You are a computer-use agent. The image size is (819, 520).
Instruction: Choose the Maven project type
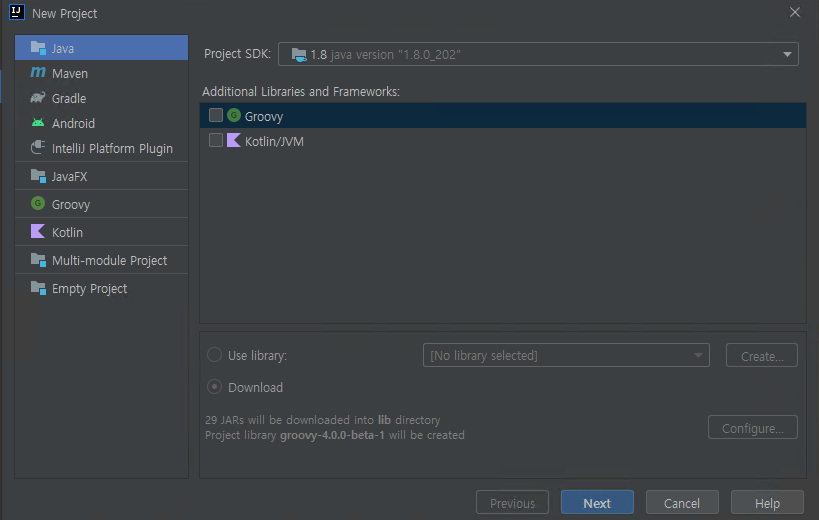[x=101, y=73]
